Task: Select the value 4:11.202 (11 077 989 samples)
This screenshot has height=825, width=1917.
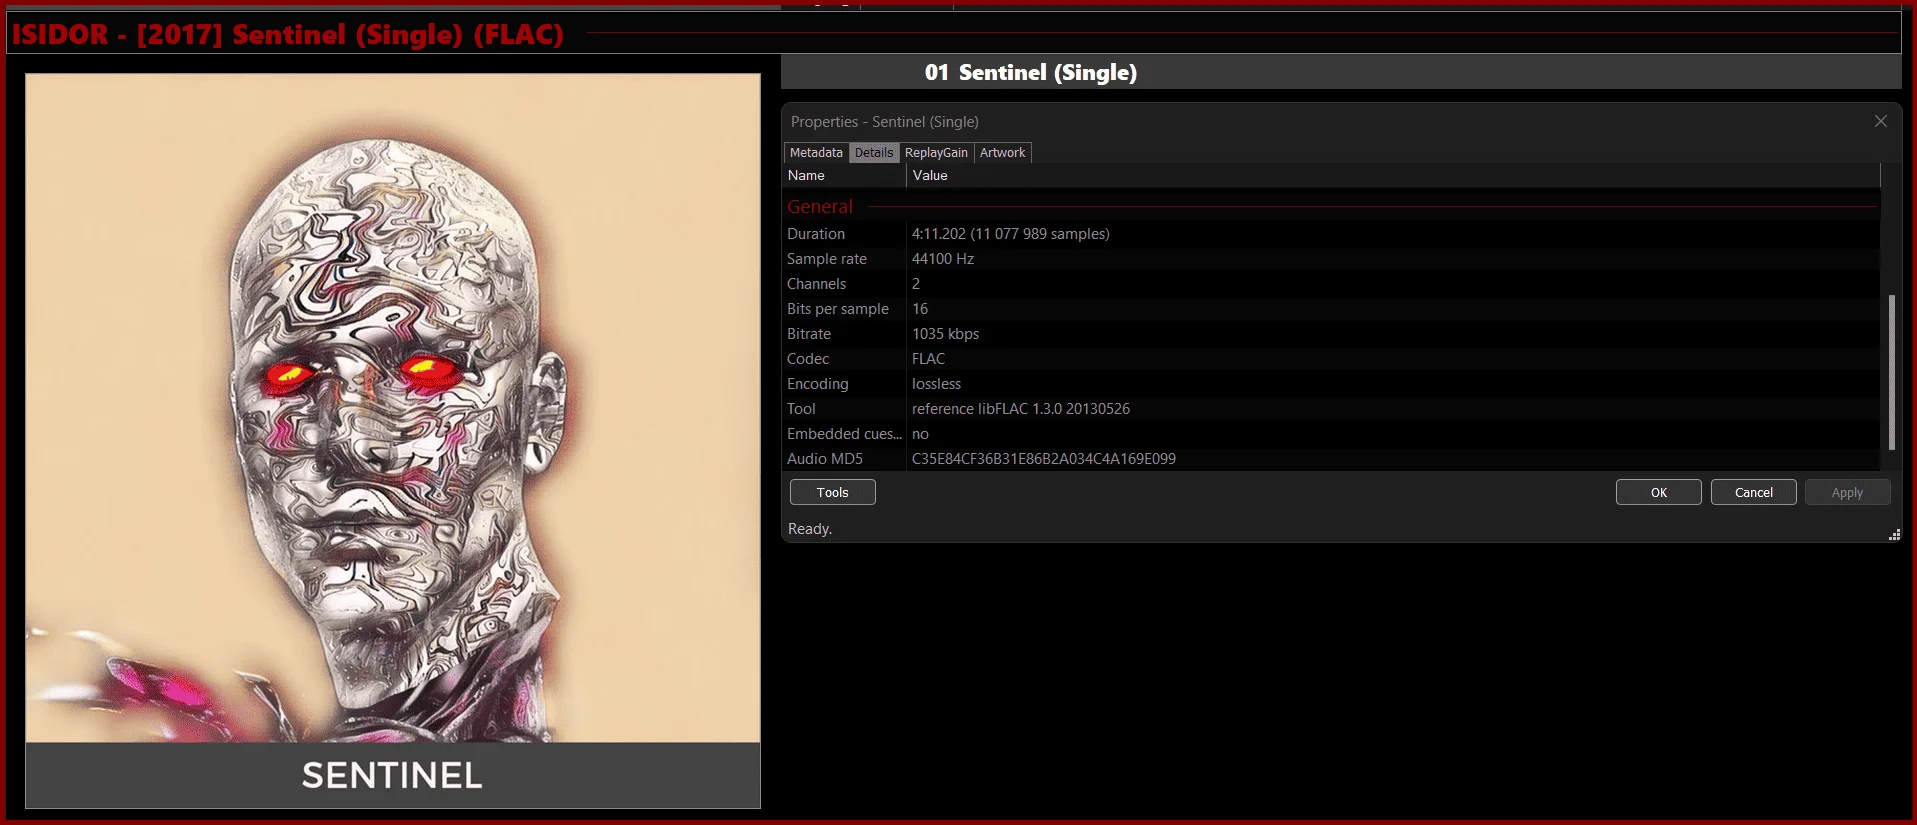Action: click(x=1010, y=233)
